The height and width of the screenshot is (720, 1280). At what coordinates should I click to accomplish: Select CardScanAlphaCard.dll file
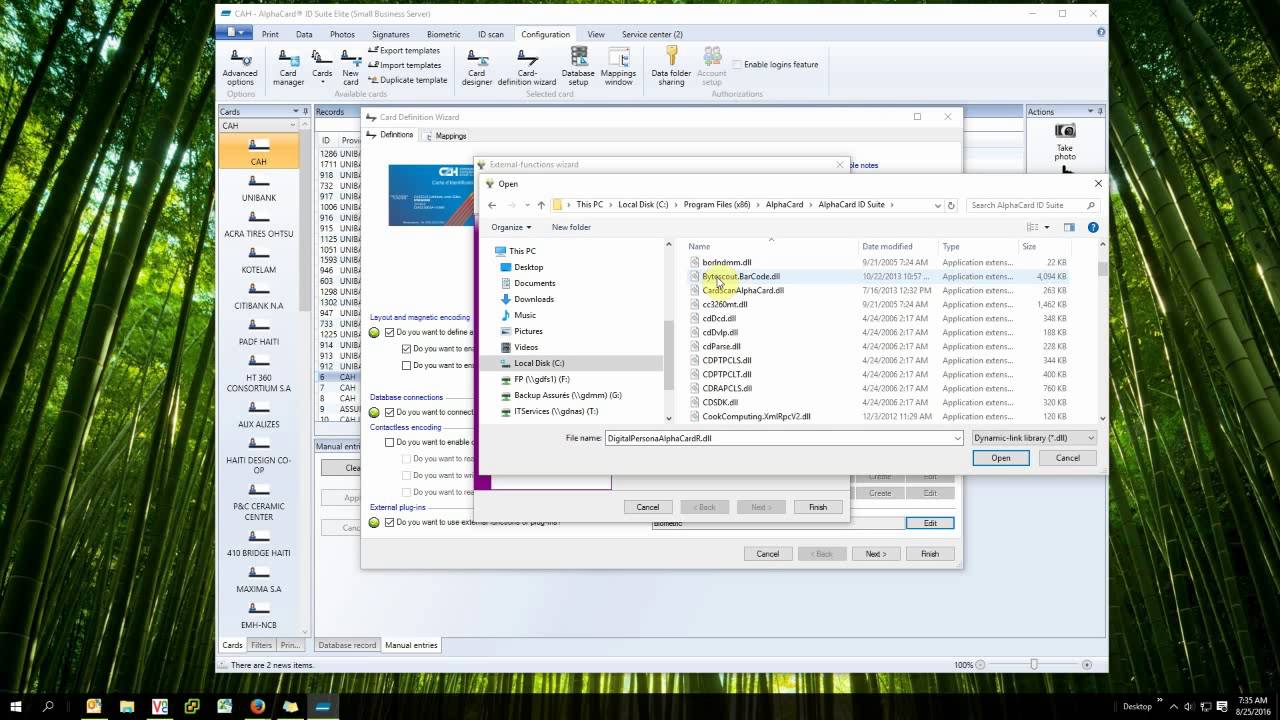click(743, 290)
